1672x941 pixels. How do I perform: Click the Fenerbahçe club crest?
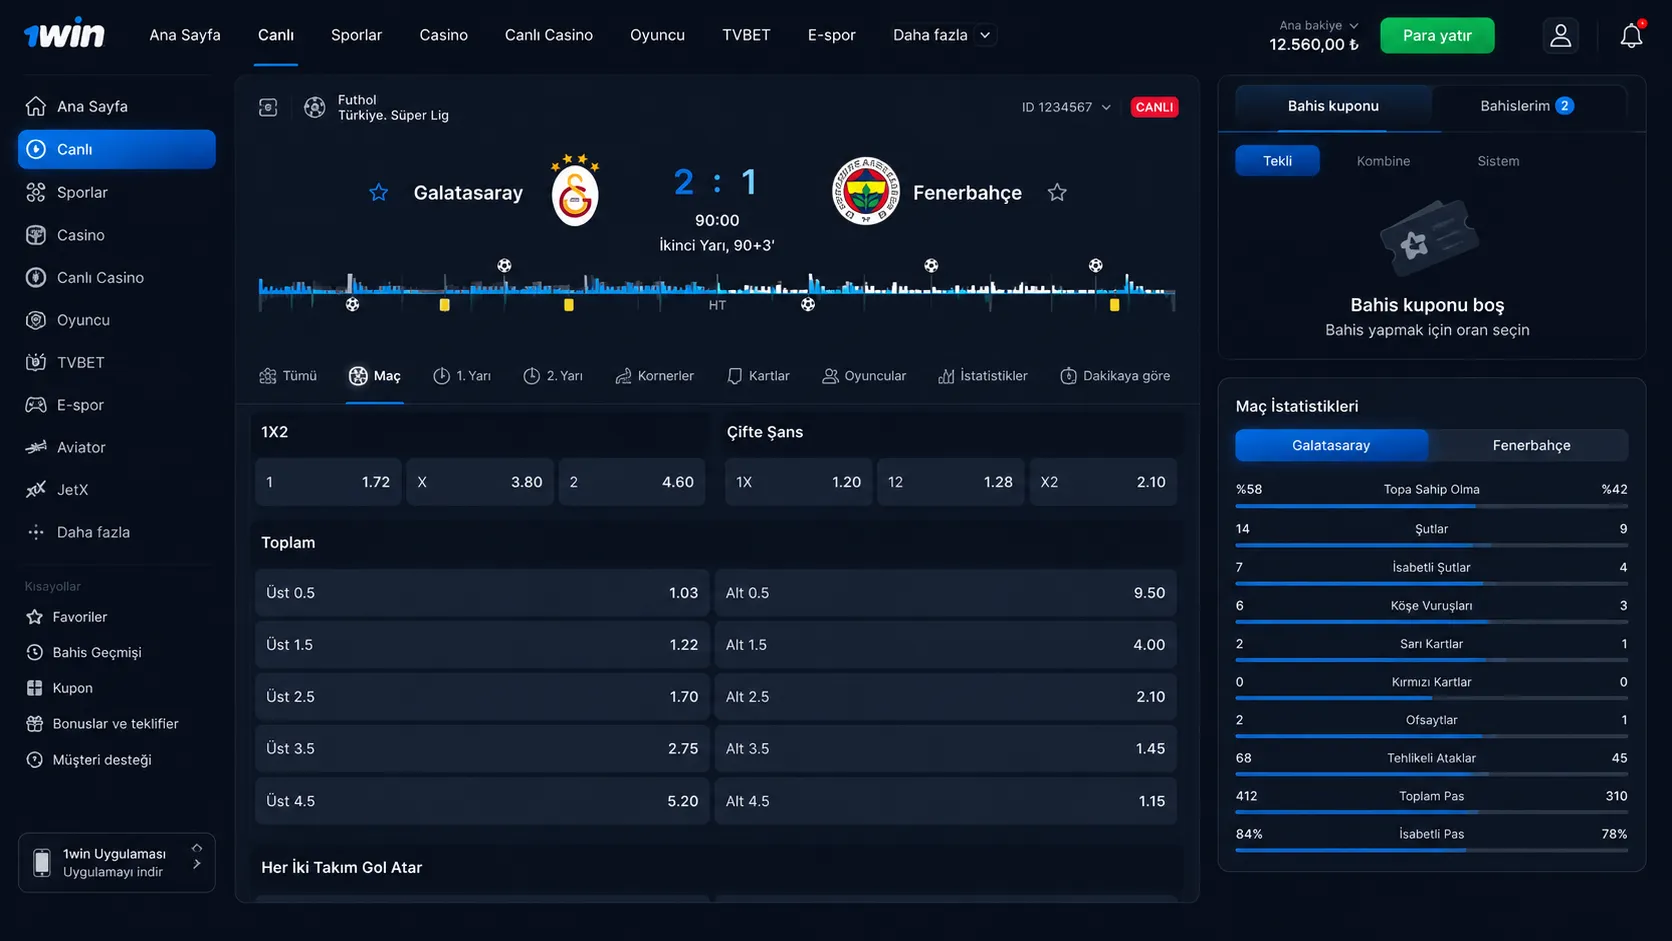(x=866, y=191)
